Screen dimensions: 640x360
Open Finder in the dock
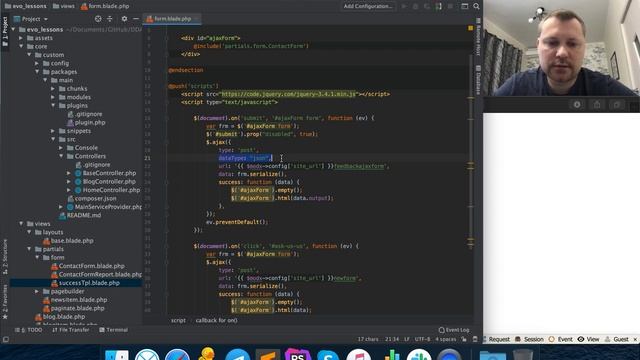117,354
